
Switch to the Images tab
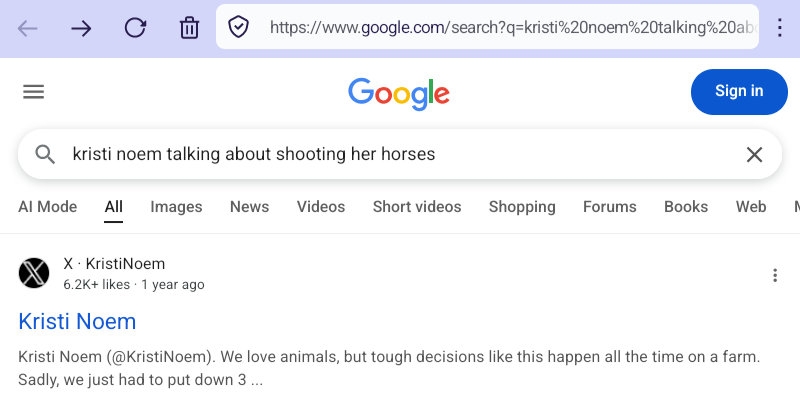point(176,207)
